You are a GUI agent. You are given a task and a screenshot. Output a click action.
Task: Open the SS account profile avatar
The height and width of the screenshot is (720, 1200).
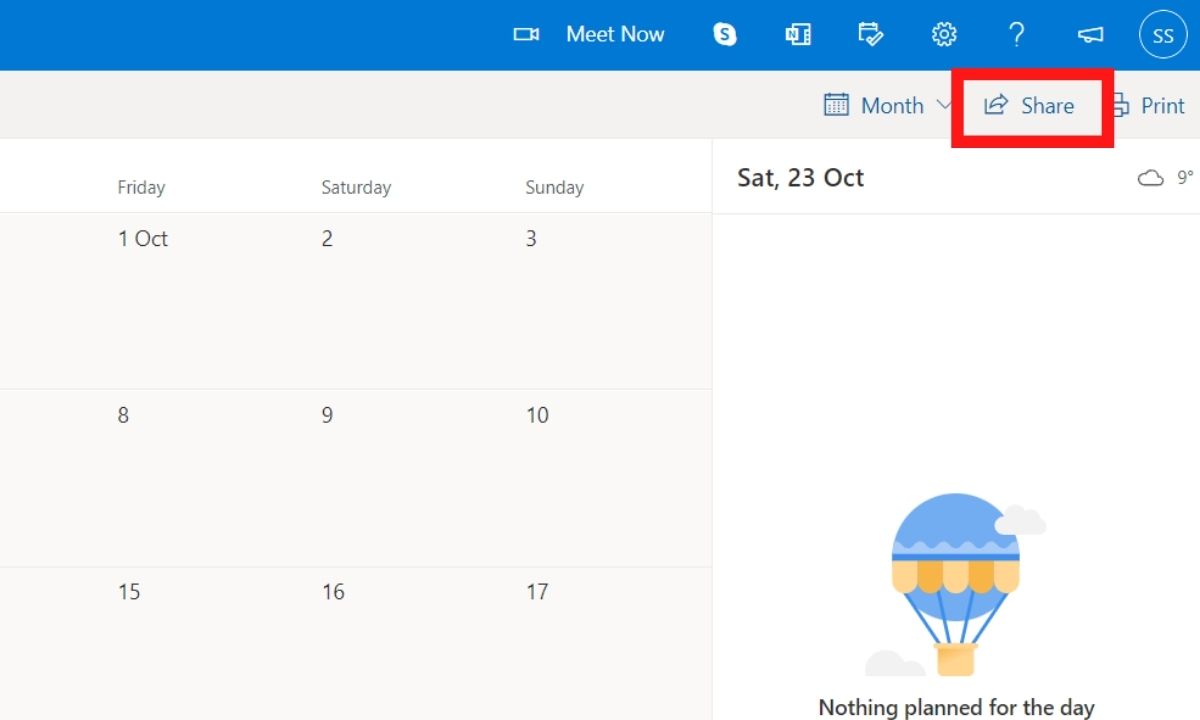tap(1163, 35)
